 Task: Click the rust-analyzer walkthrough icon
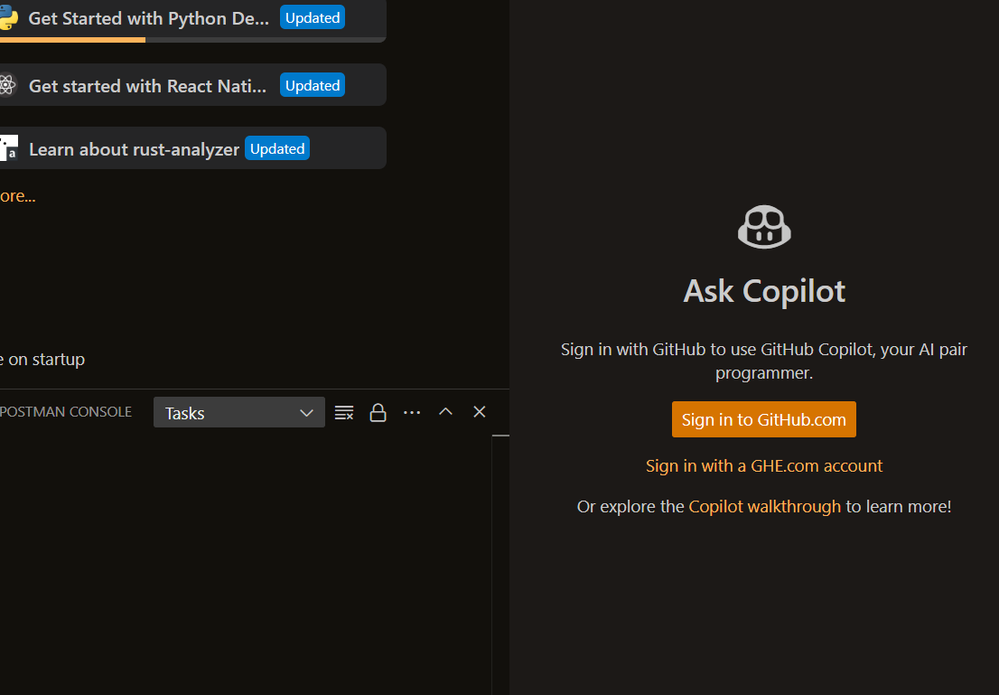coord(8,149)
